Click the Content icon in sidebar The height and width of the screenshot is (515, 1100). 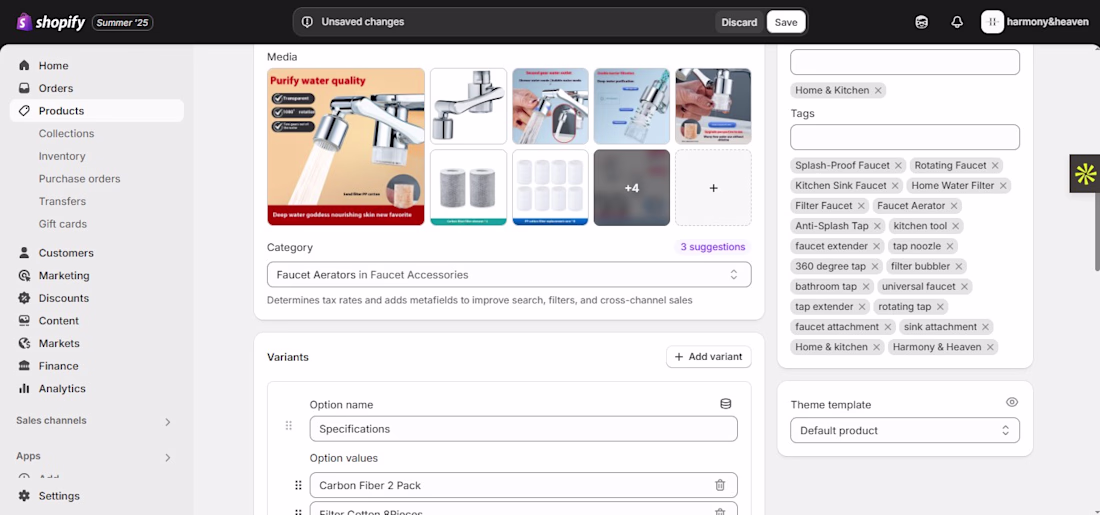pyautogui.click(x=25, y=320)
